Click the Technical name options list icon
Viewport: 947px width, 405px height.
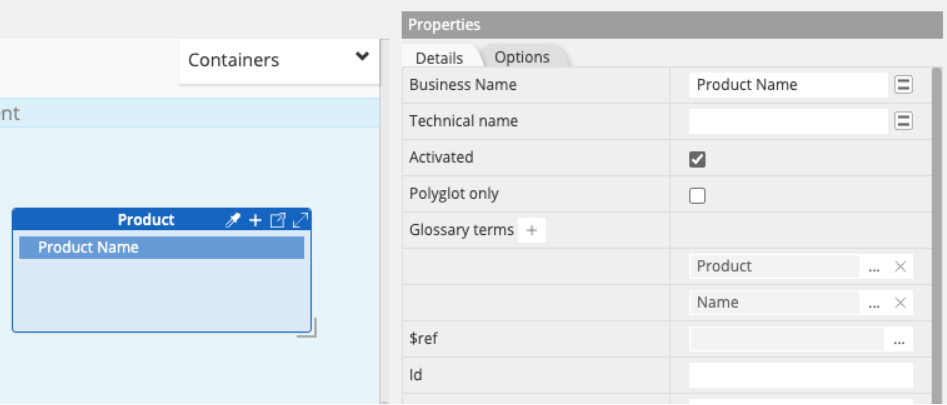903,121
